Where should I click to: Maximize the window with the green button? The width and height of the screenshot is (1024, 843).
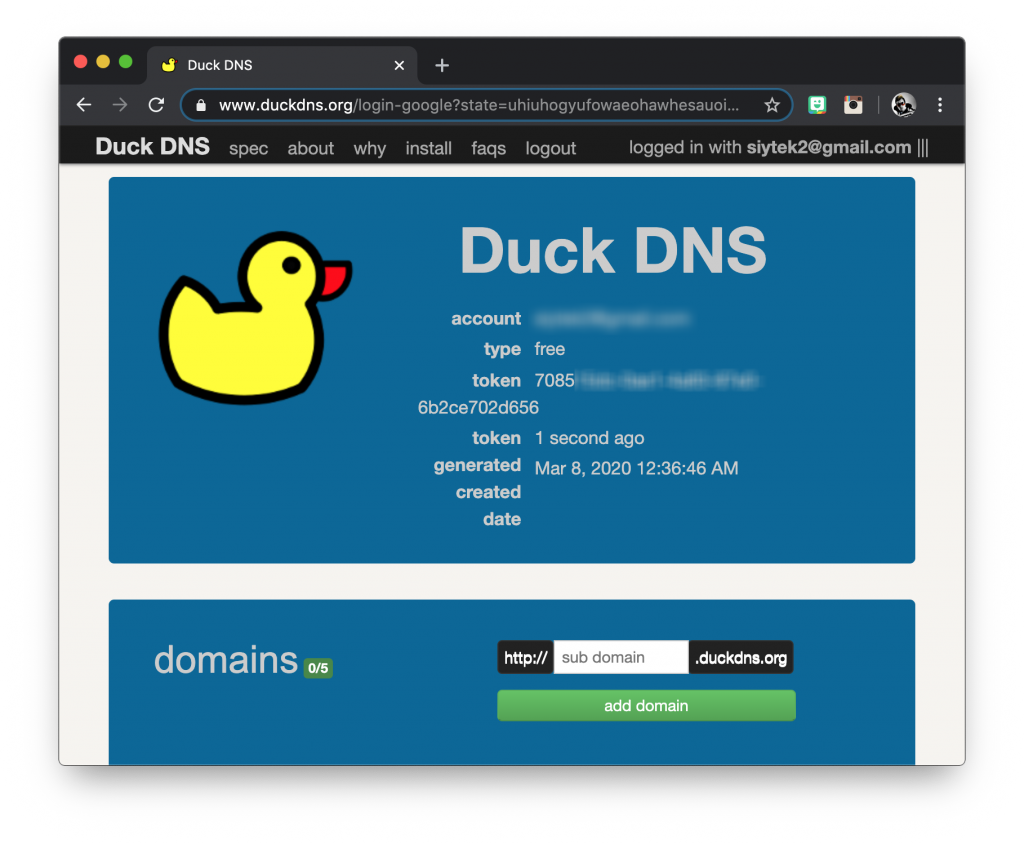pos(125,62)
